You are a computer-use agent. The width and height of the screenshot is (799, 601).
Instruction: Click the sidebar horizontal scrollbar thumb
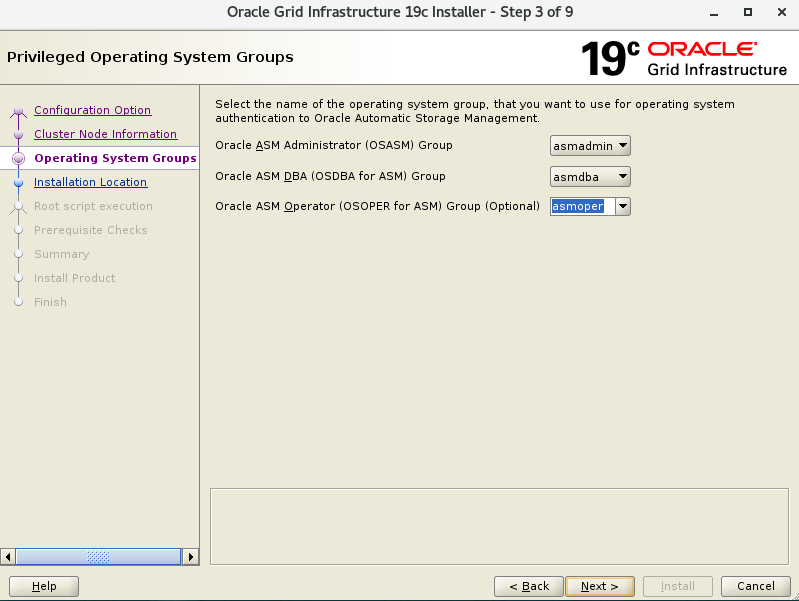pyautogui.click(x=98, y=557)
